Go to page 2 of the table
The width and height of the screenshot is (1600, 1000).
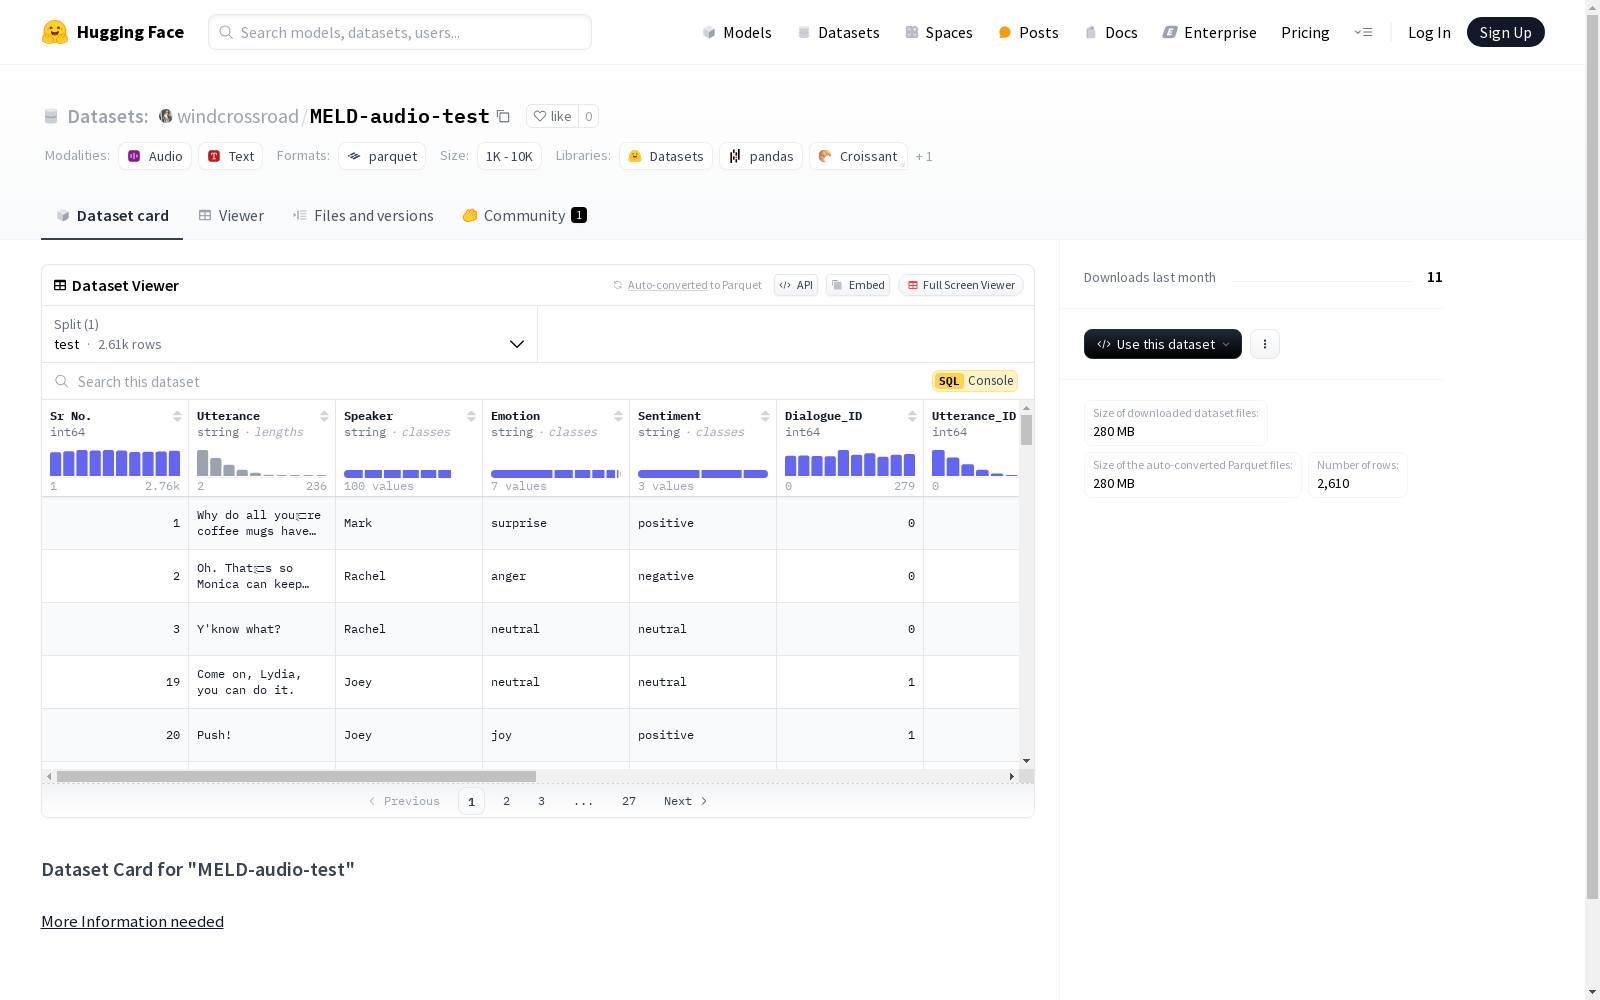(x=506, y=801)
